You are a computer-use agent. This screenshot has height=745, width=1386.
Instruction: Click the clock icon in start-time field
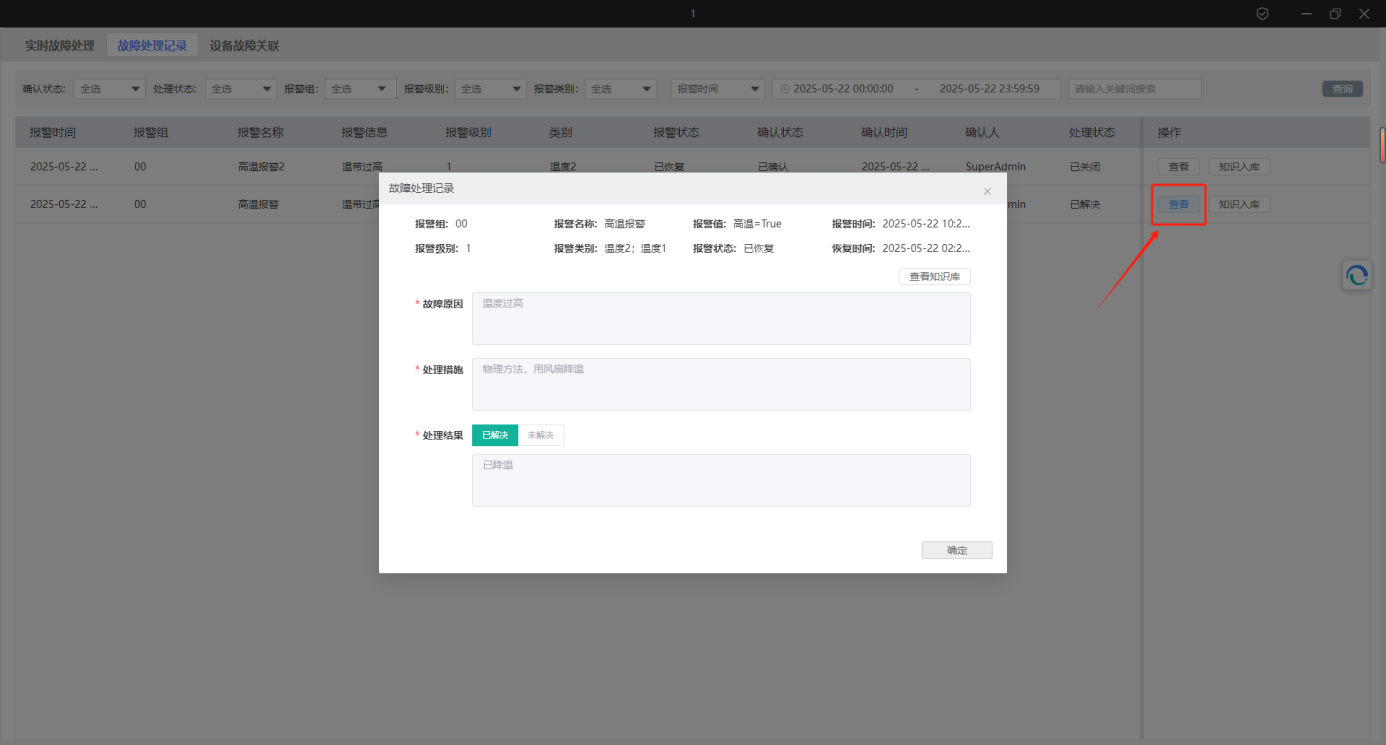click(785, 89)
